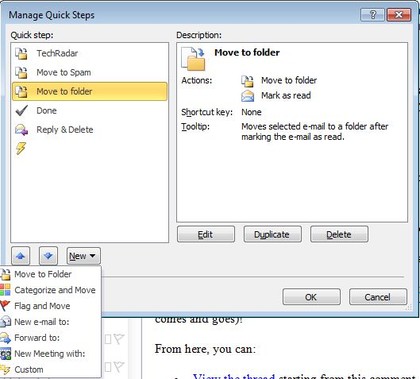This screenshot has height=379, width=420.
Task: Click the Mark as read action text
Action: click(x=286, y=96)
